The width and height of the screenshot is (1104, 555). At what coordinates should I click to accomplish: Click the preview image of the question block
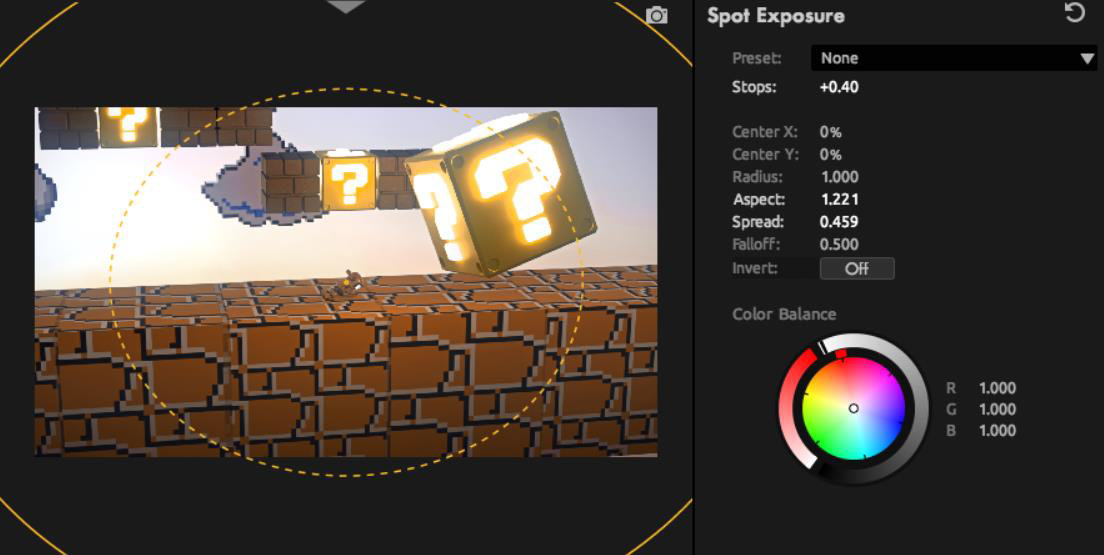pos(346,282)
